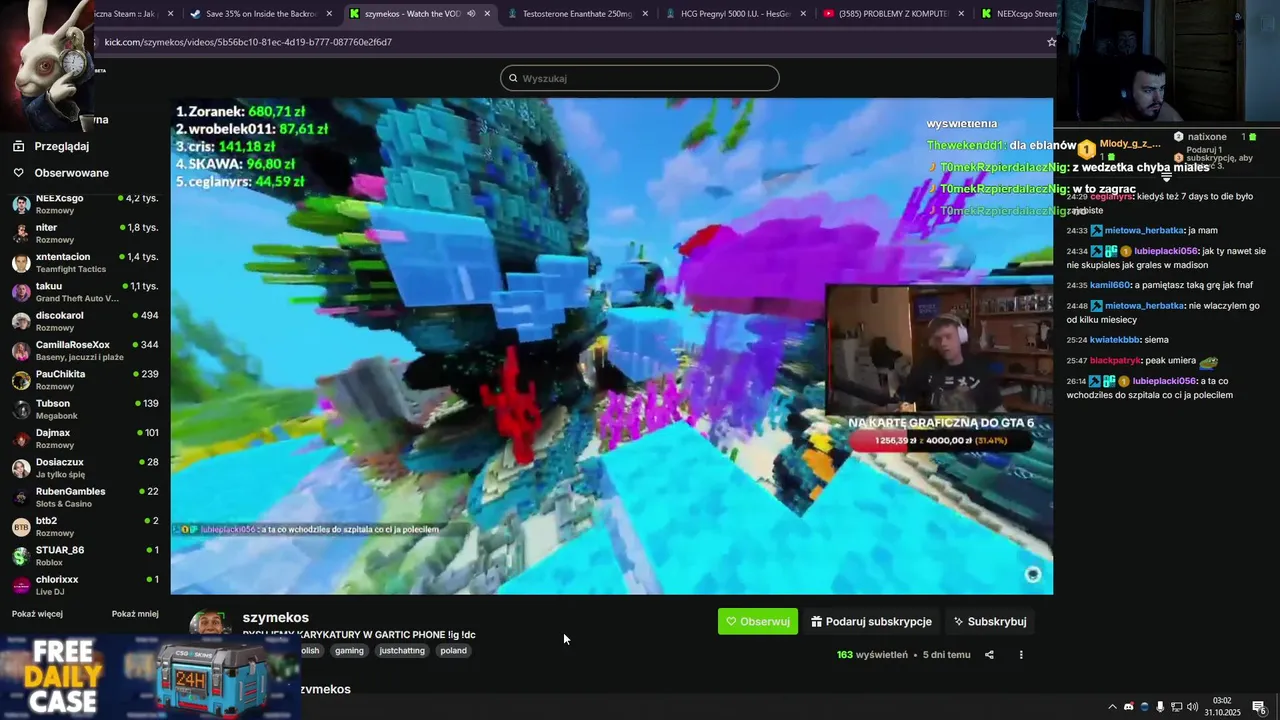Viewport: 1280px width, 720px height.
Task: Expand hidden system tray icons chevron
Action: click(1112, 707)
